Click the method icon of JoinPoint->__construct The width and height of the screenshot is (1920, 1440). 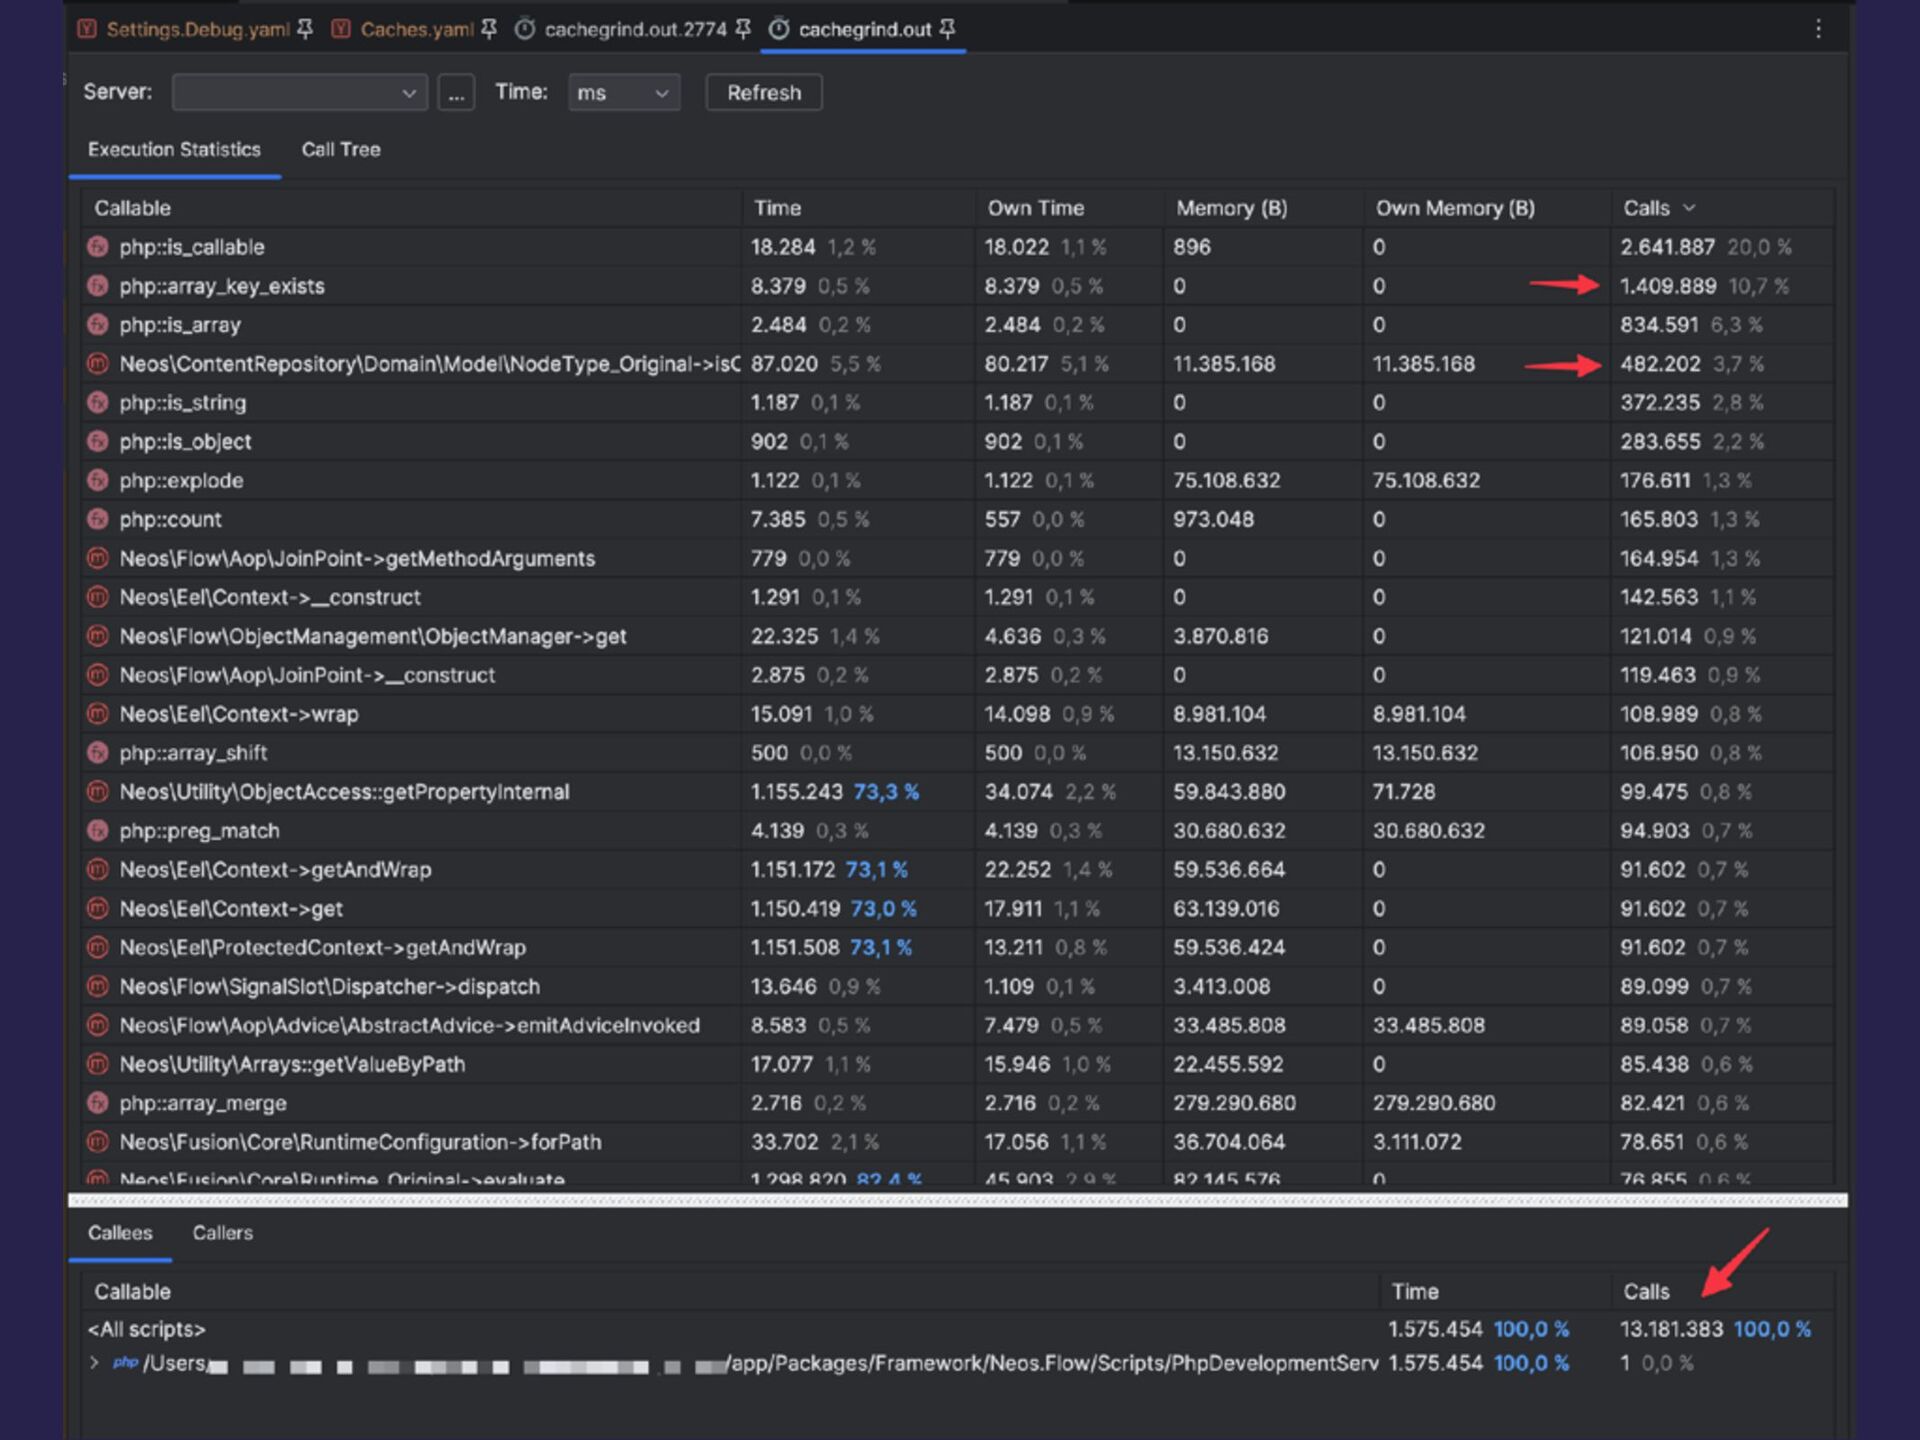point(97,675)
